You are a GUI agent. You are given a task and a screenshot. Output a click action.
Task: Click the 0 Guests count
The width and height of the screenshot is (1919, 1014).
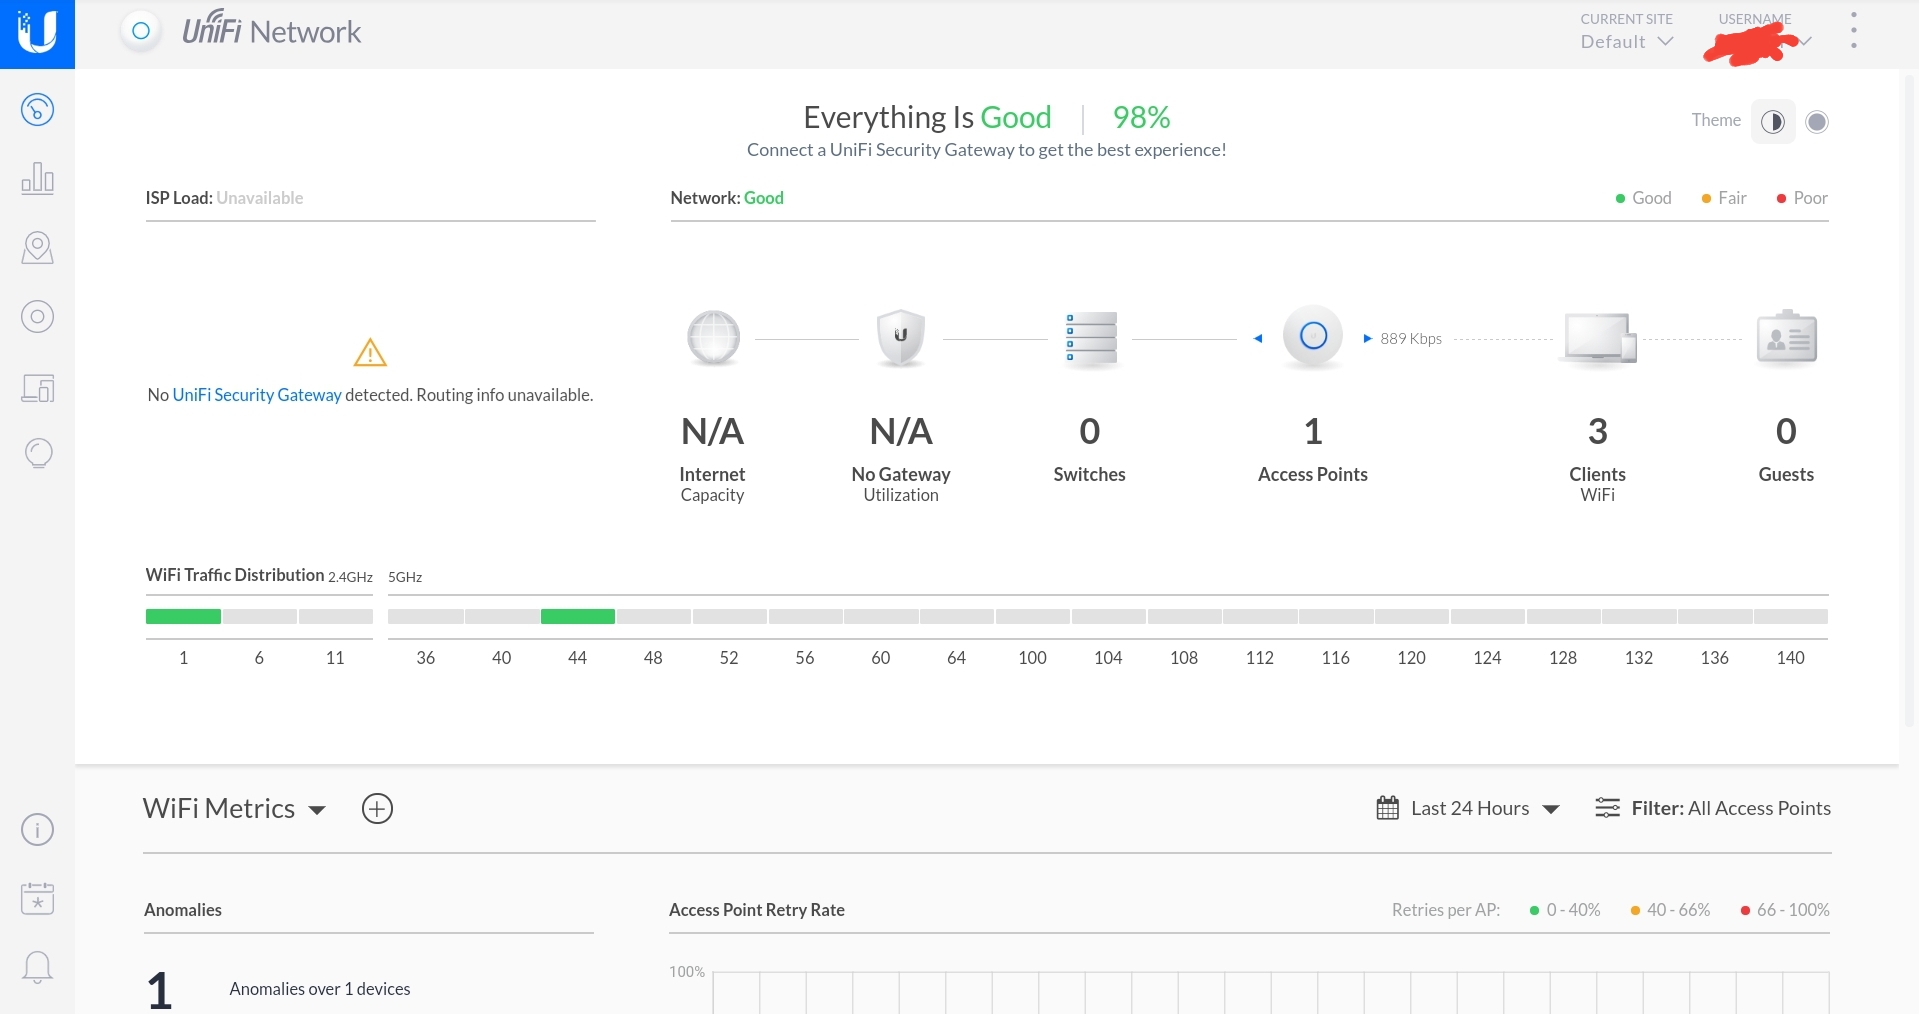(x=1786, y=431)
